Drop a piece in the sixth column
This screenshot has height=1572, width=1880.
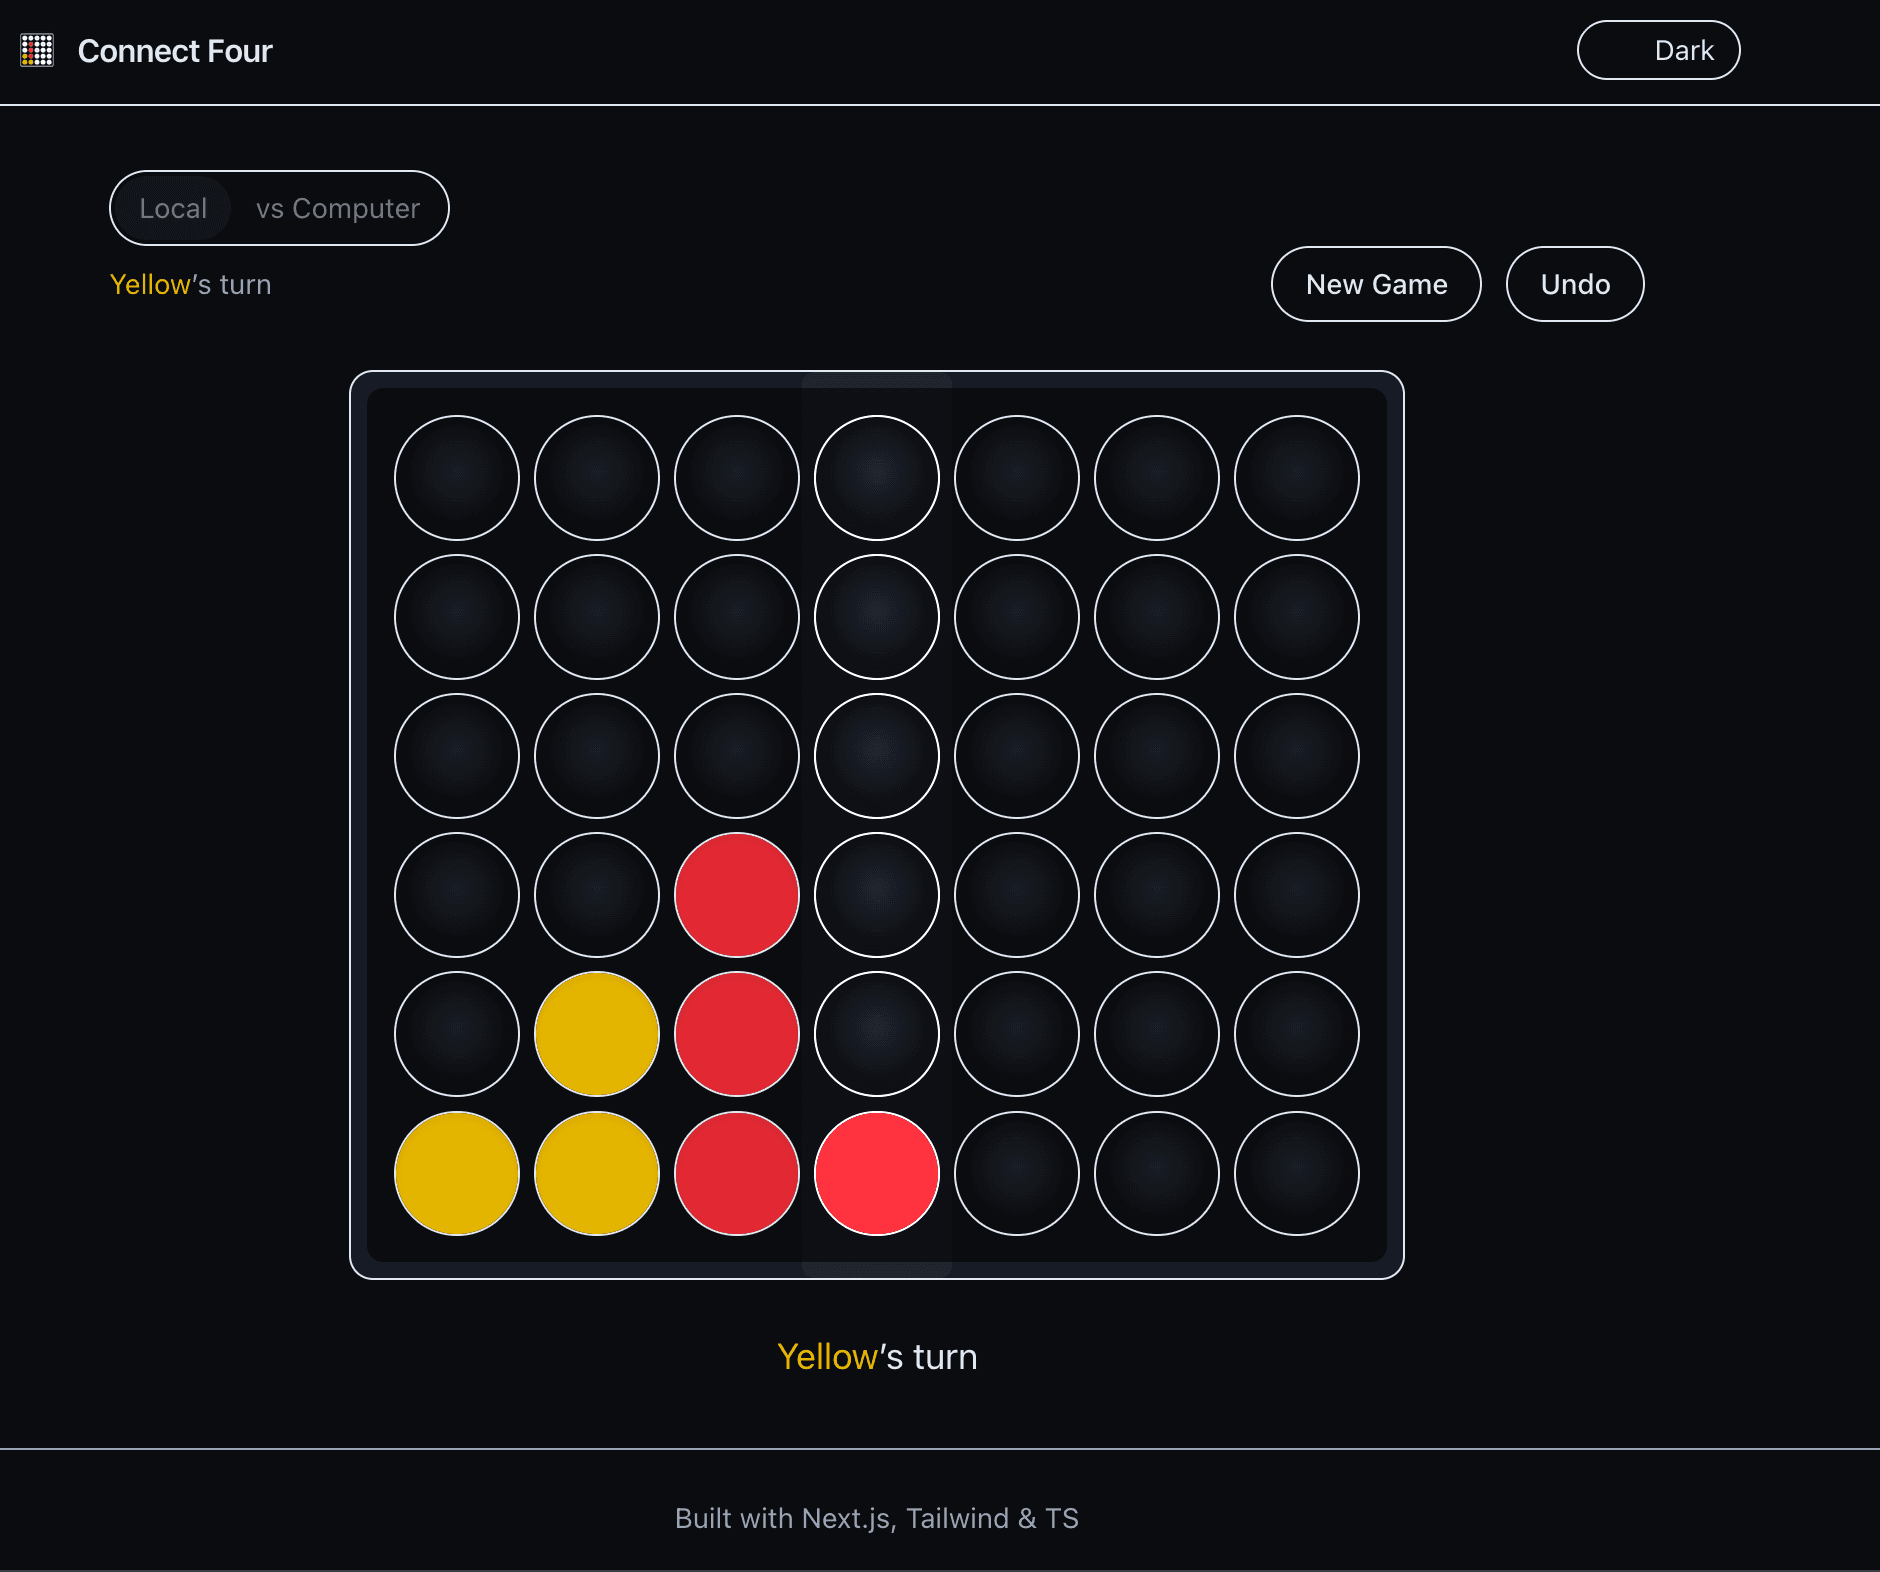pyautogui.click(x=1156, y=477)
